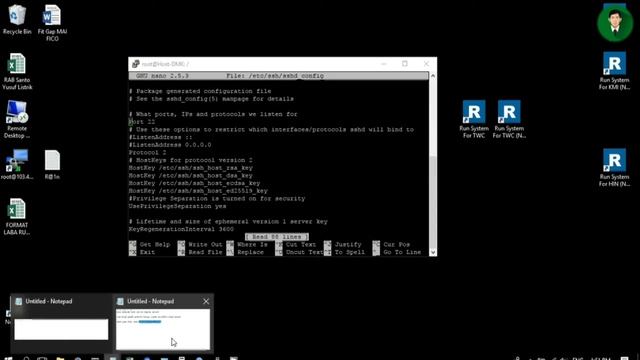Launch Run System For HIN shortcut
640x360 pixels.
[x=614, y=168]
